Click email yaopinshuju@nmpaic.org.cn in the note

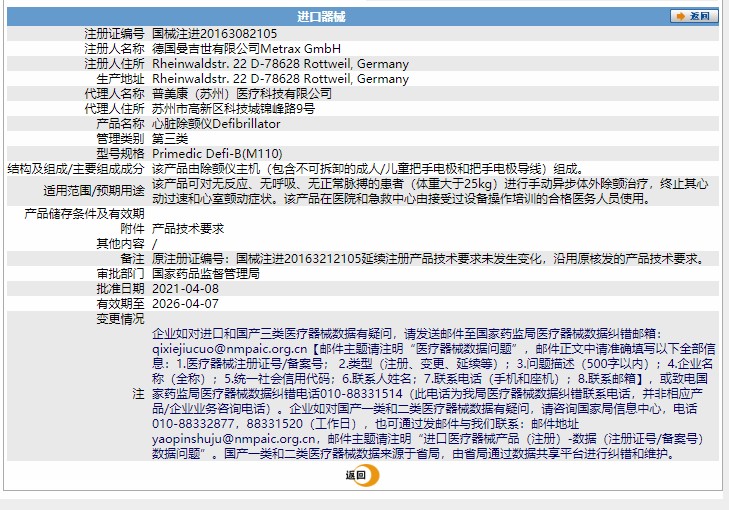point(233,439)
